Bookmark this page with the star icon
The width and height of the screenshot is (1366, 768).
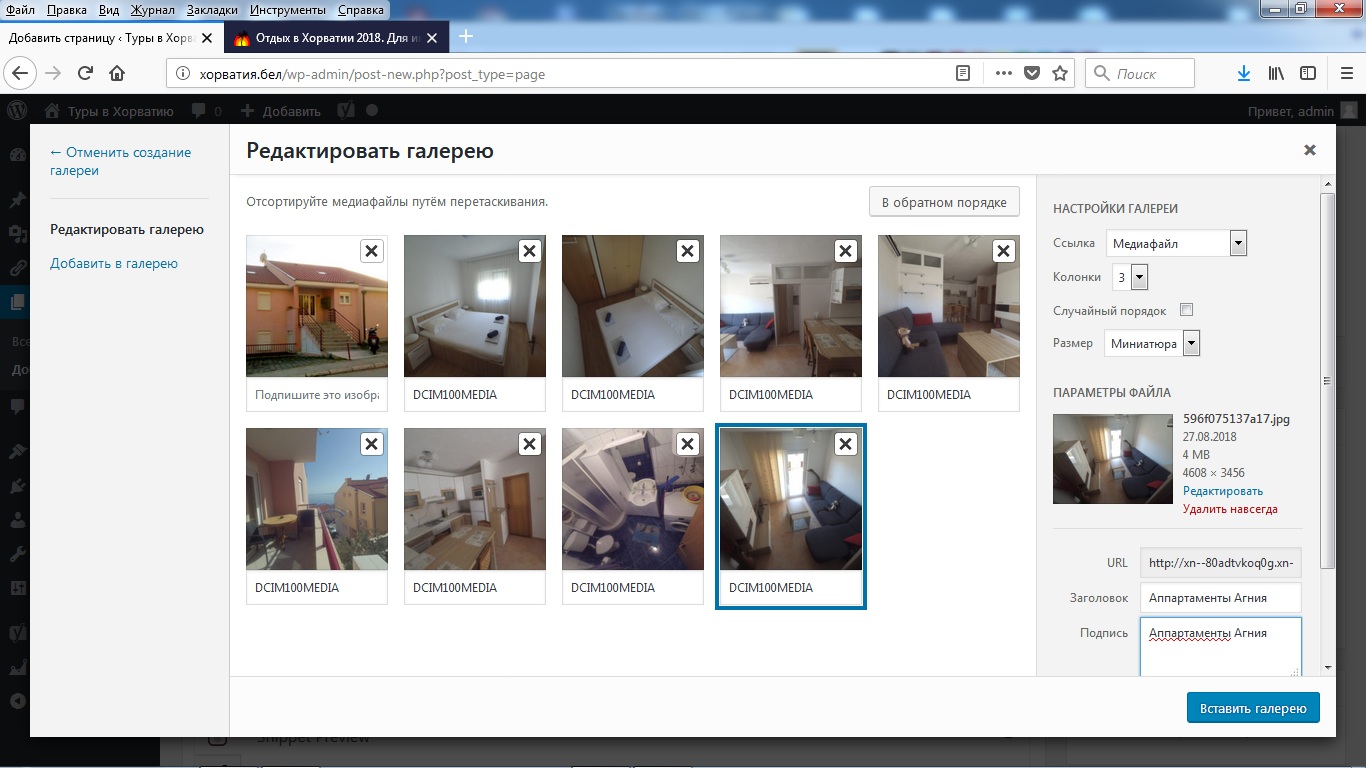point(1060,73)
